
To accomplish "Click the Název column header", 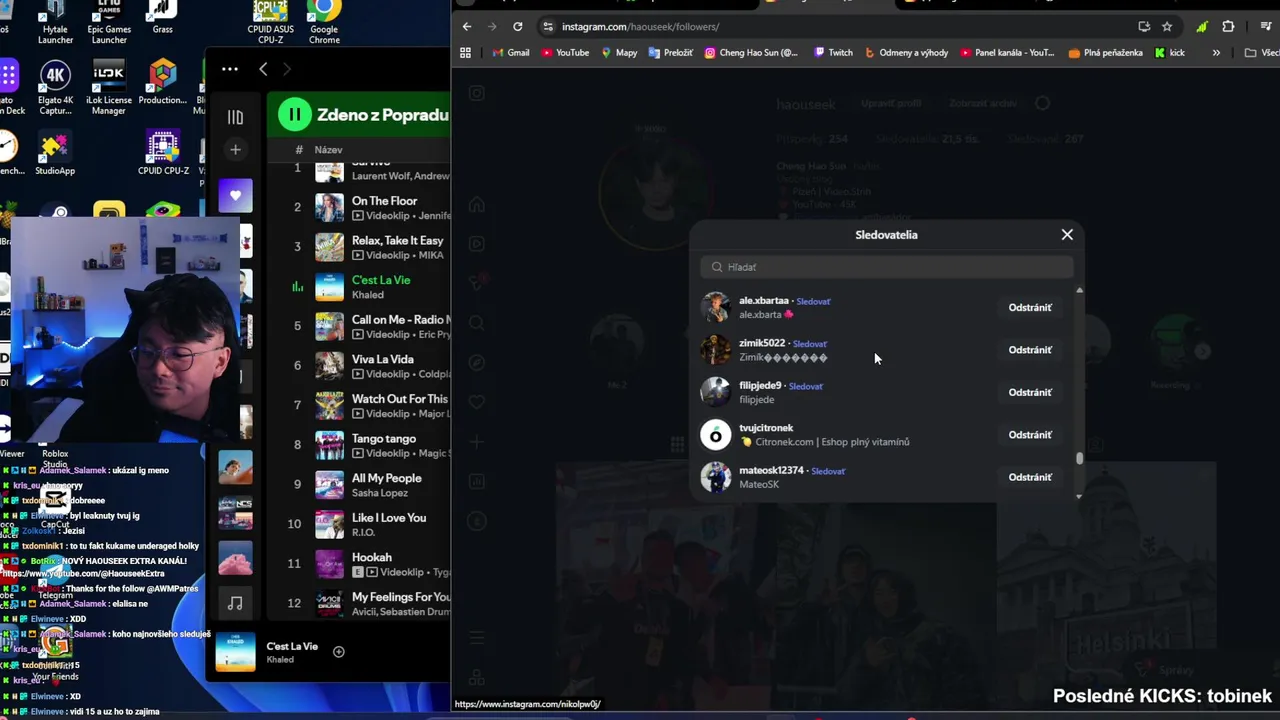I will pyautogui.click(x=328, y=150).
